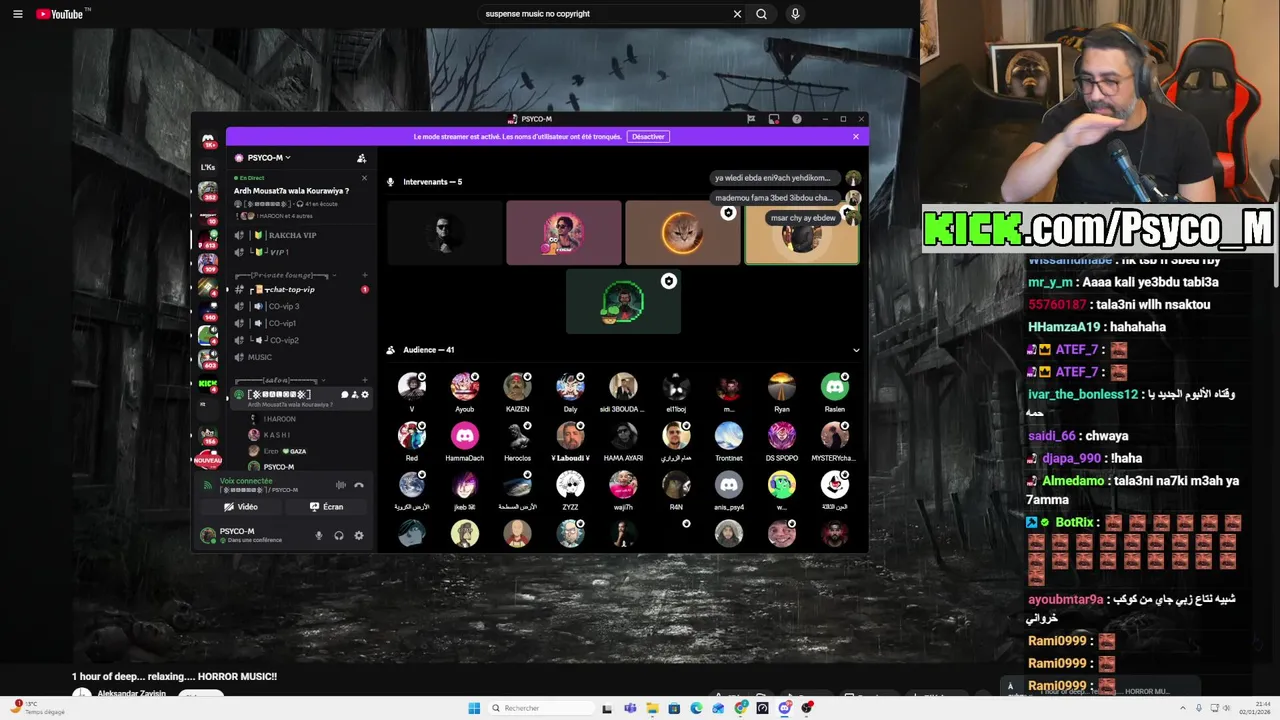Open Discord user settings gear

[359, 535]
